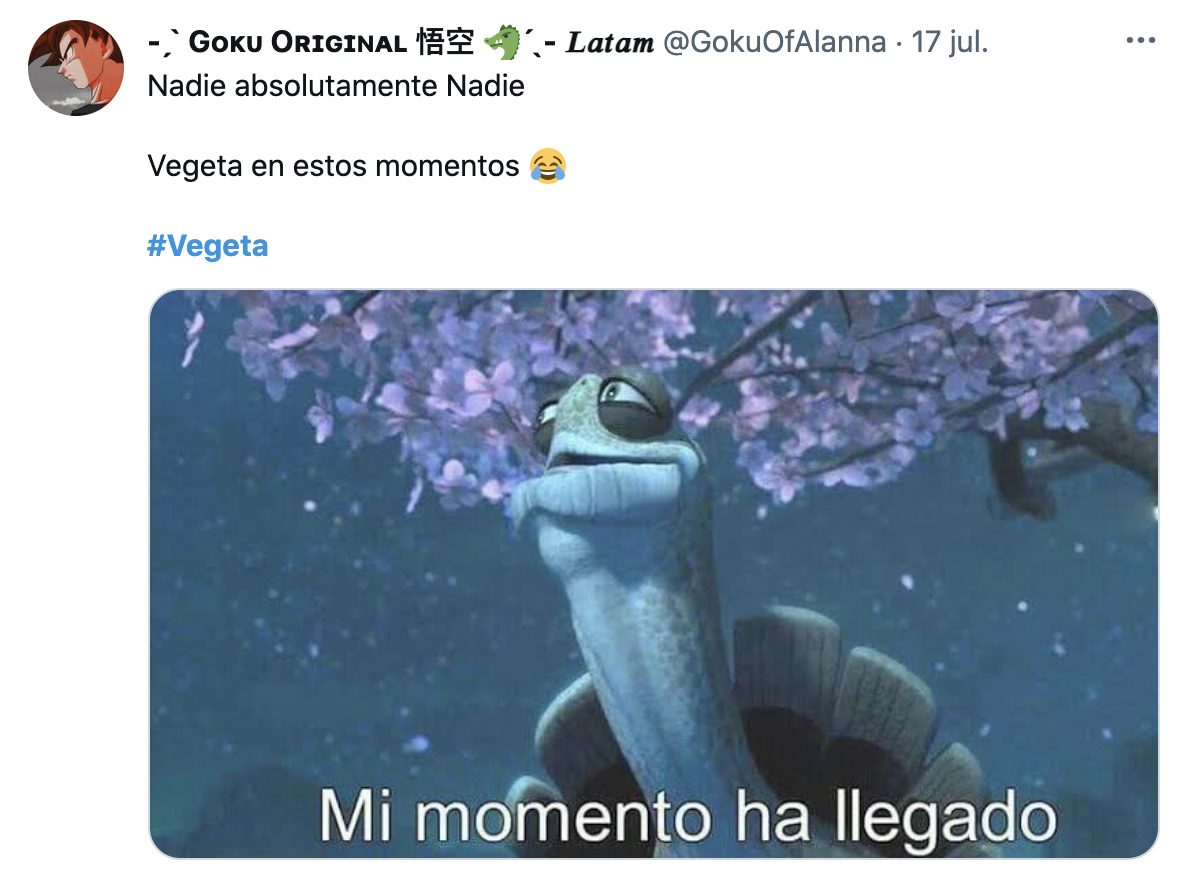Open the @GokuOfAlanna handle link
This screenshot has width=1188, height=874.
pyautogui.click(x=774, y=42)
